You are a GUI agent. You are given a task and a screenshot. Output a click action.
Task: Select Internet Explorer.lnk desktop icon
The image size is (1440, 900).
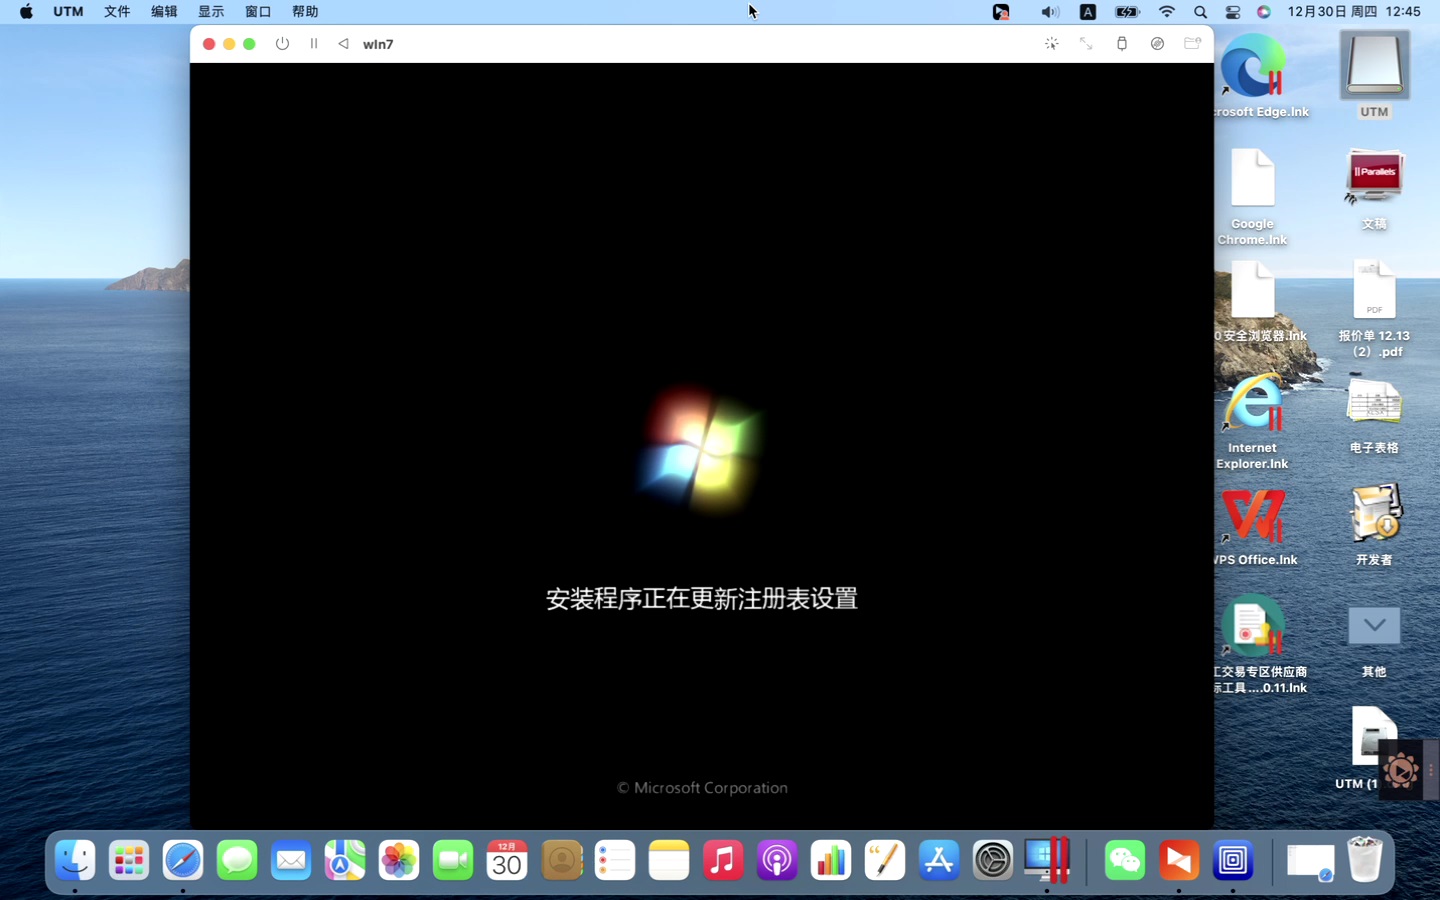click(1254, 403)
